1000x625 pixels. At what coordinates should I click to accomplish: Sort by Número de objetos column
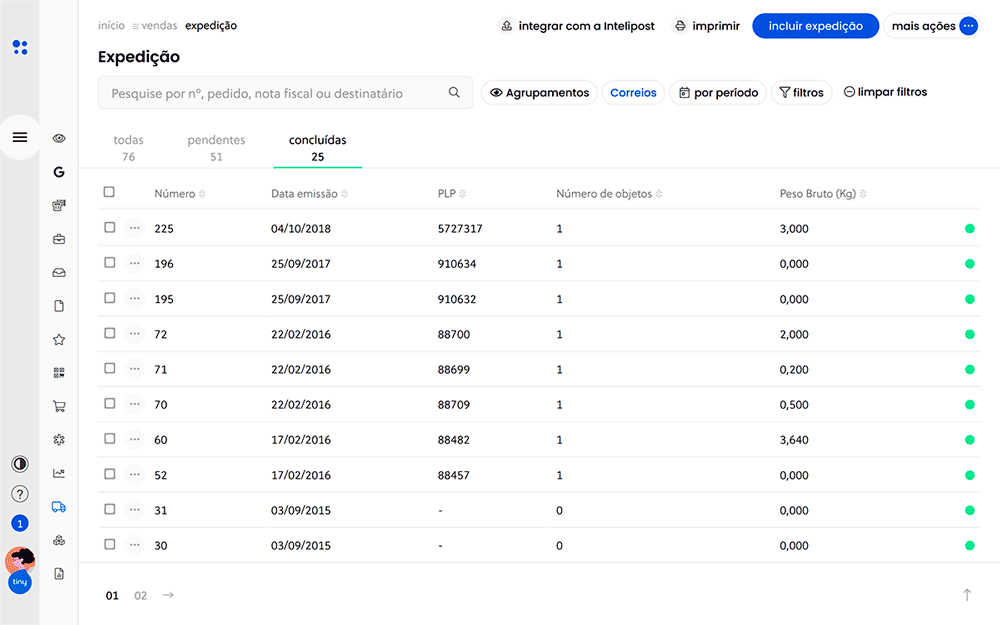coord(609,193)
